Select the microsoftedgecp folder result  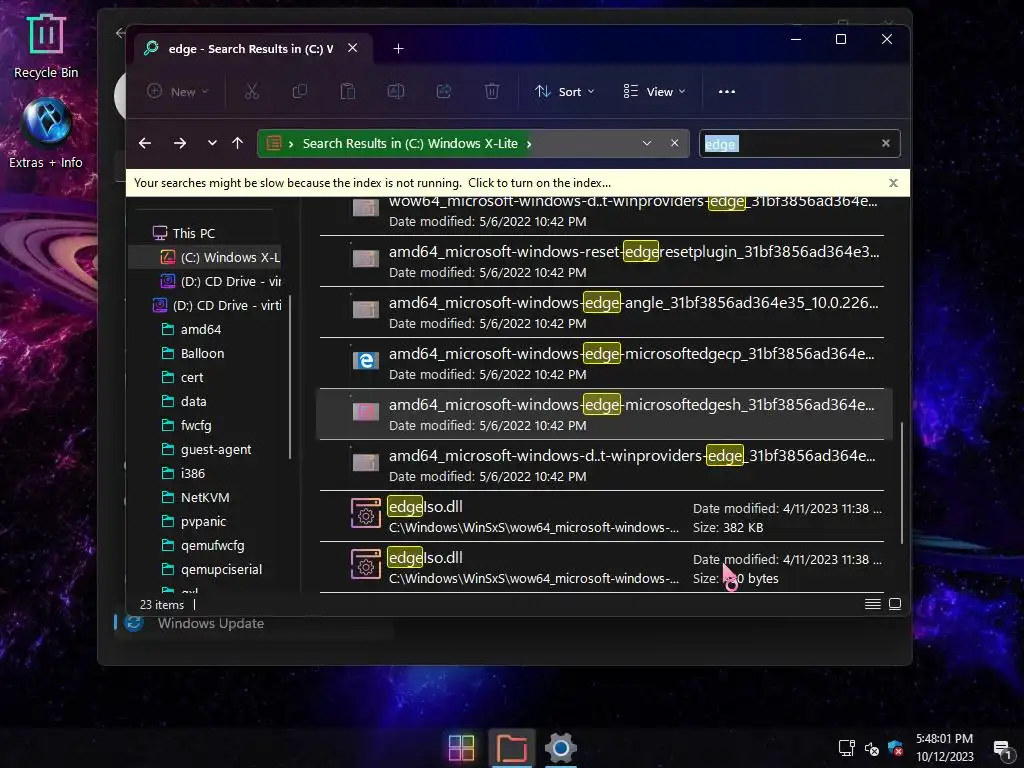602,362
